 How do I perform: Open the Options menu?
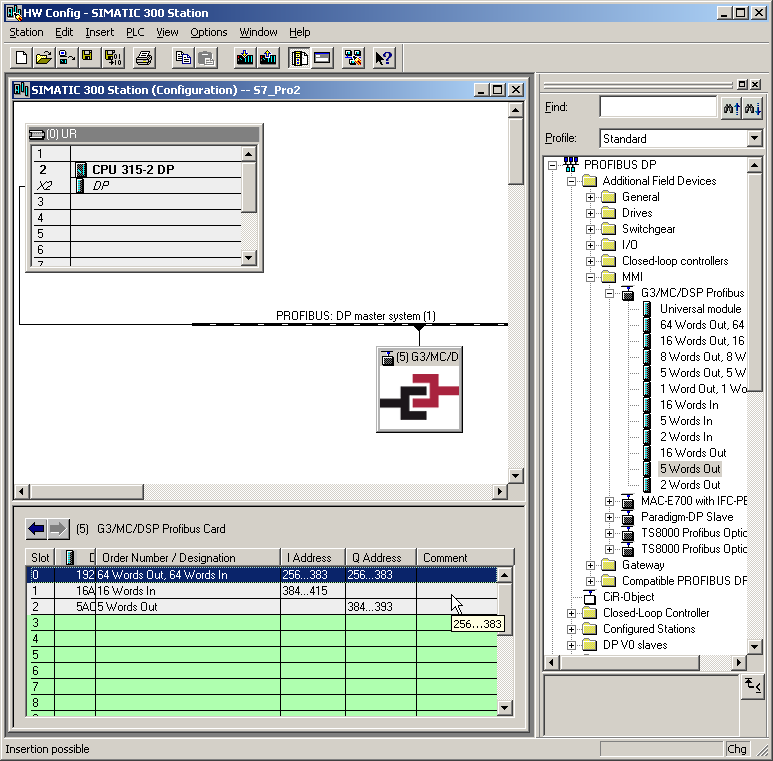[209, 33]
